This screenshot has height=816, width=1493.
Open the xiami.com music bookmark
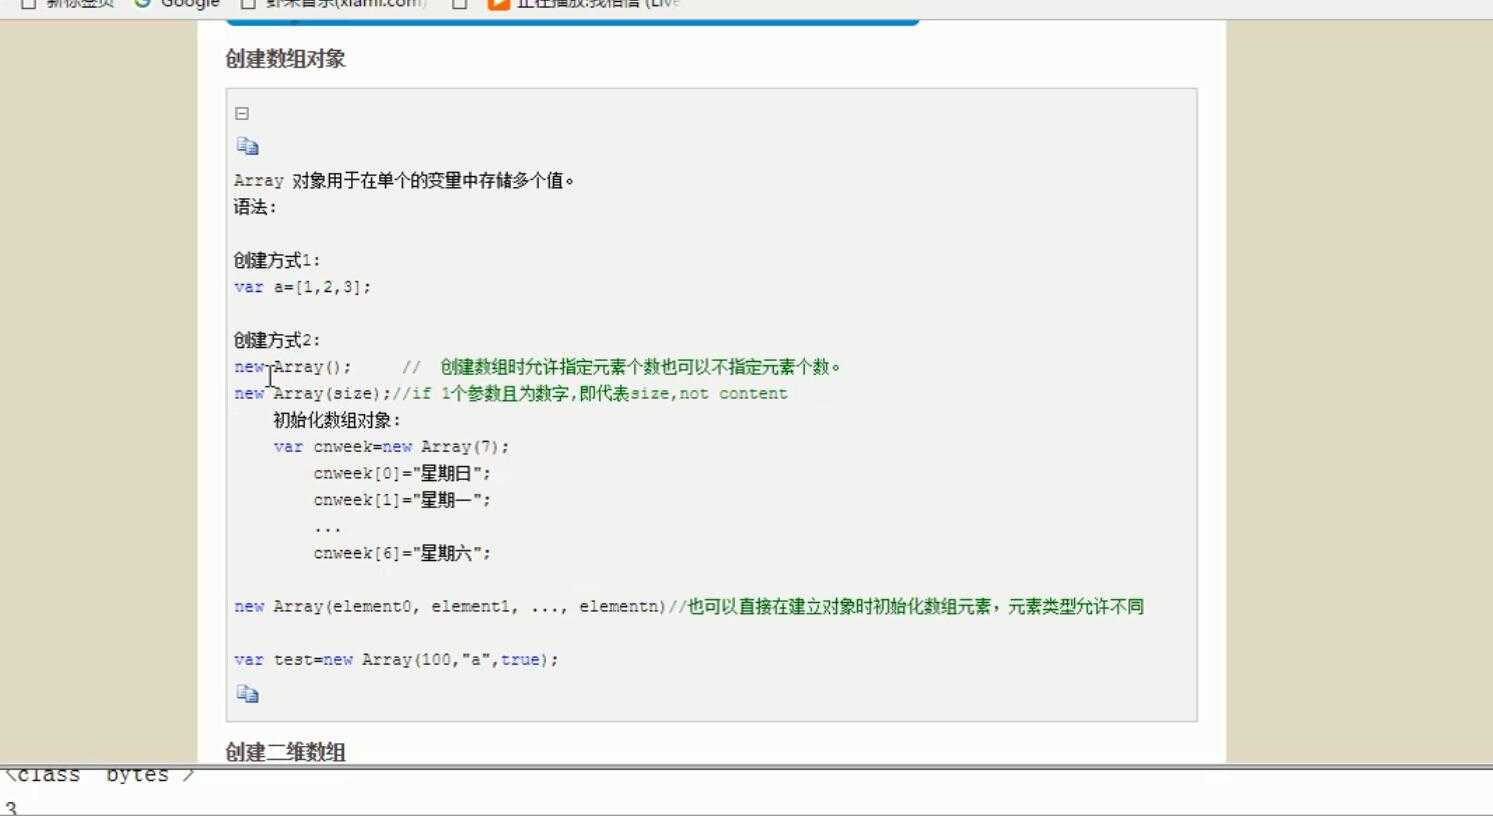point(335,4)
